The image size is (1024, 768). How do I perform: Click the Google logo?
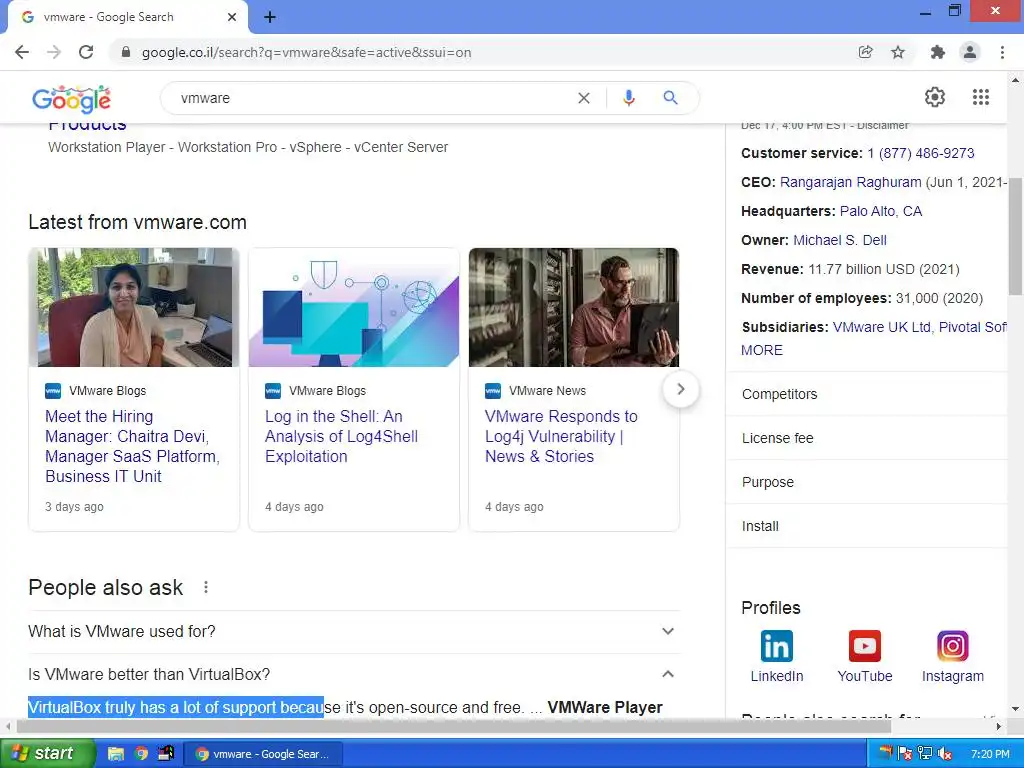[x=71, y=99]
